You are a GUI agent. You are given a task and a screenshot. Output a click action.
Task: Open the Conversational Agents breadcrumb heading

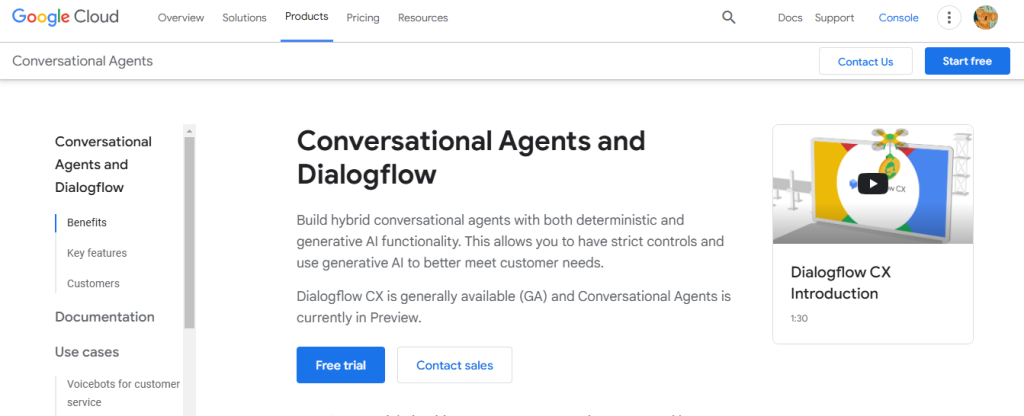(x=82, y=61)
